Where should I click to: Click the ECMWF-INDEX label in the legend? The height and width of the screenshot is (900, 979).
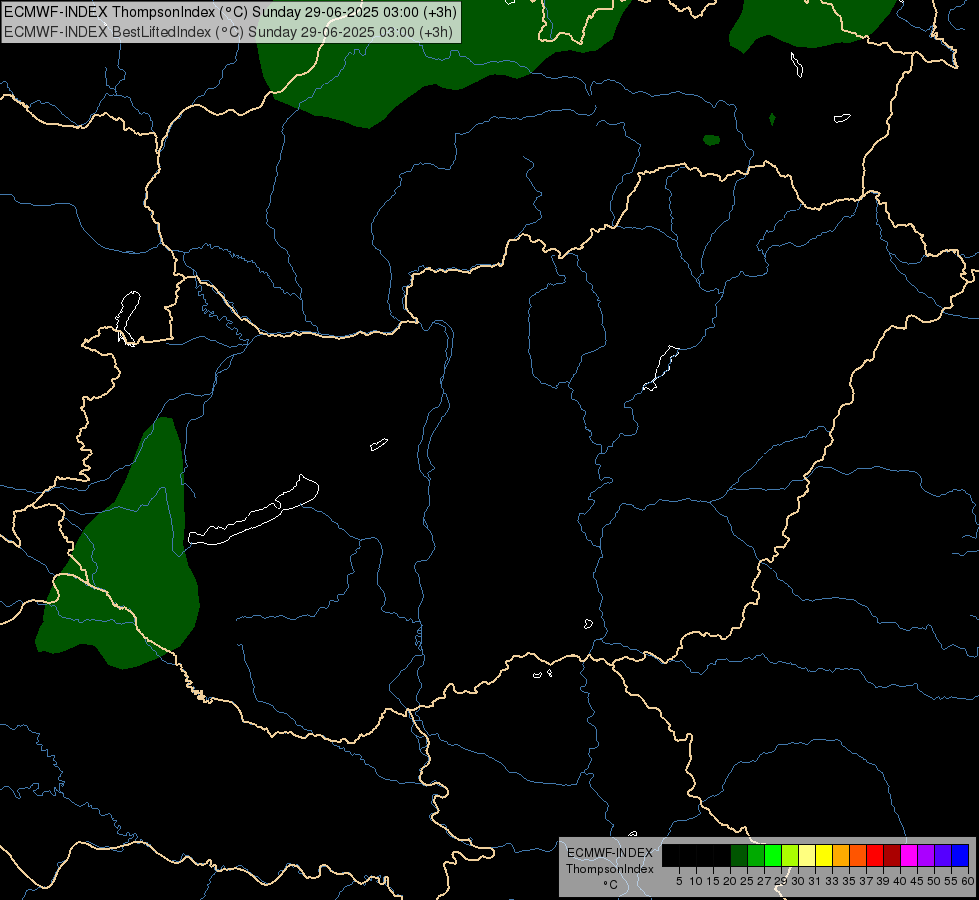click(x=610, y=853)
